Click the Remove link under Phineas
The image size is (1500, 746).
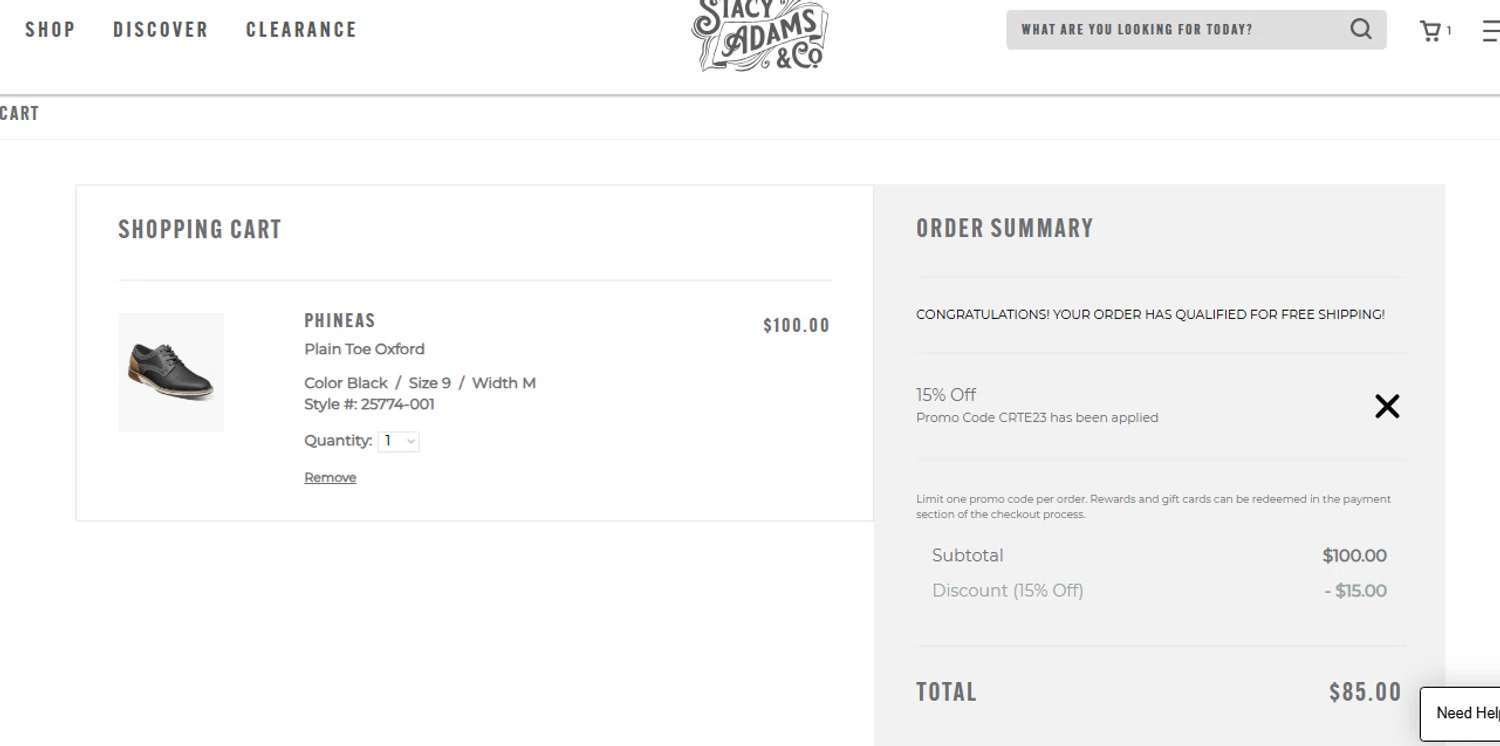[x=330, y=478]
